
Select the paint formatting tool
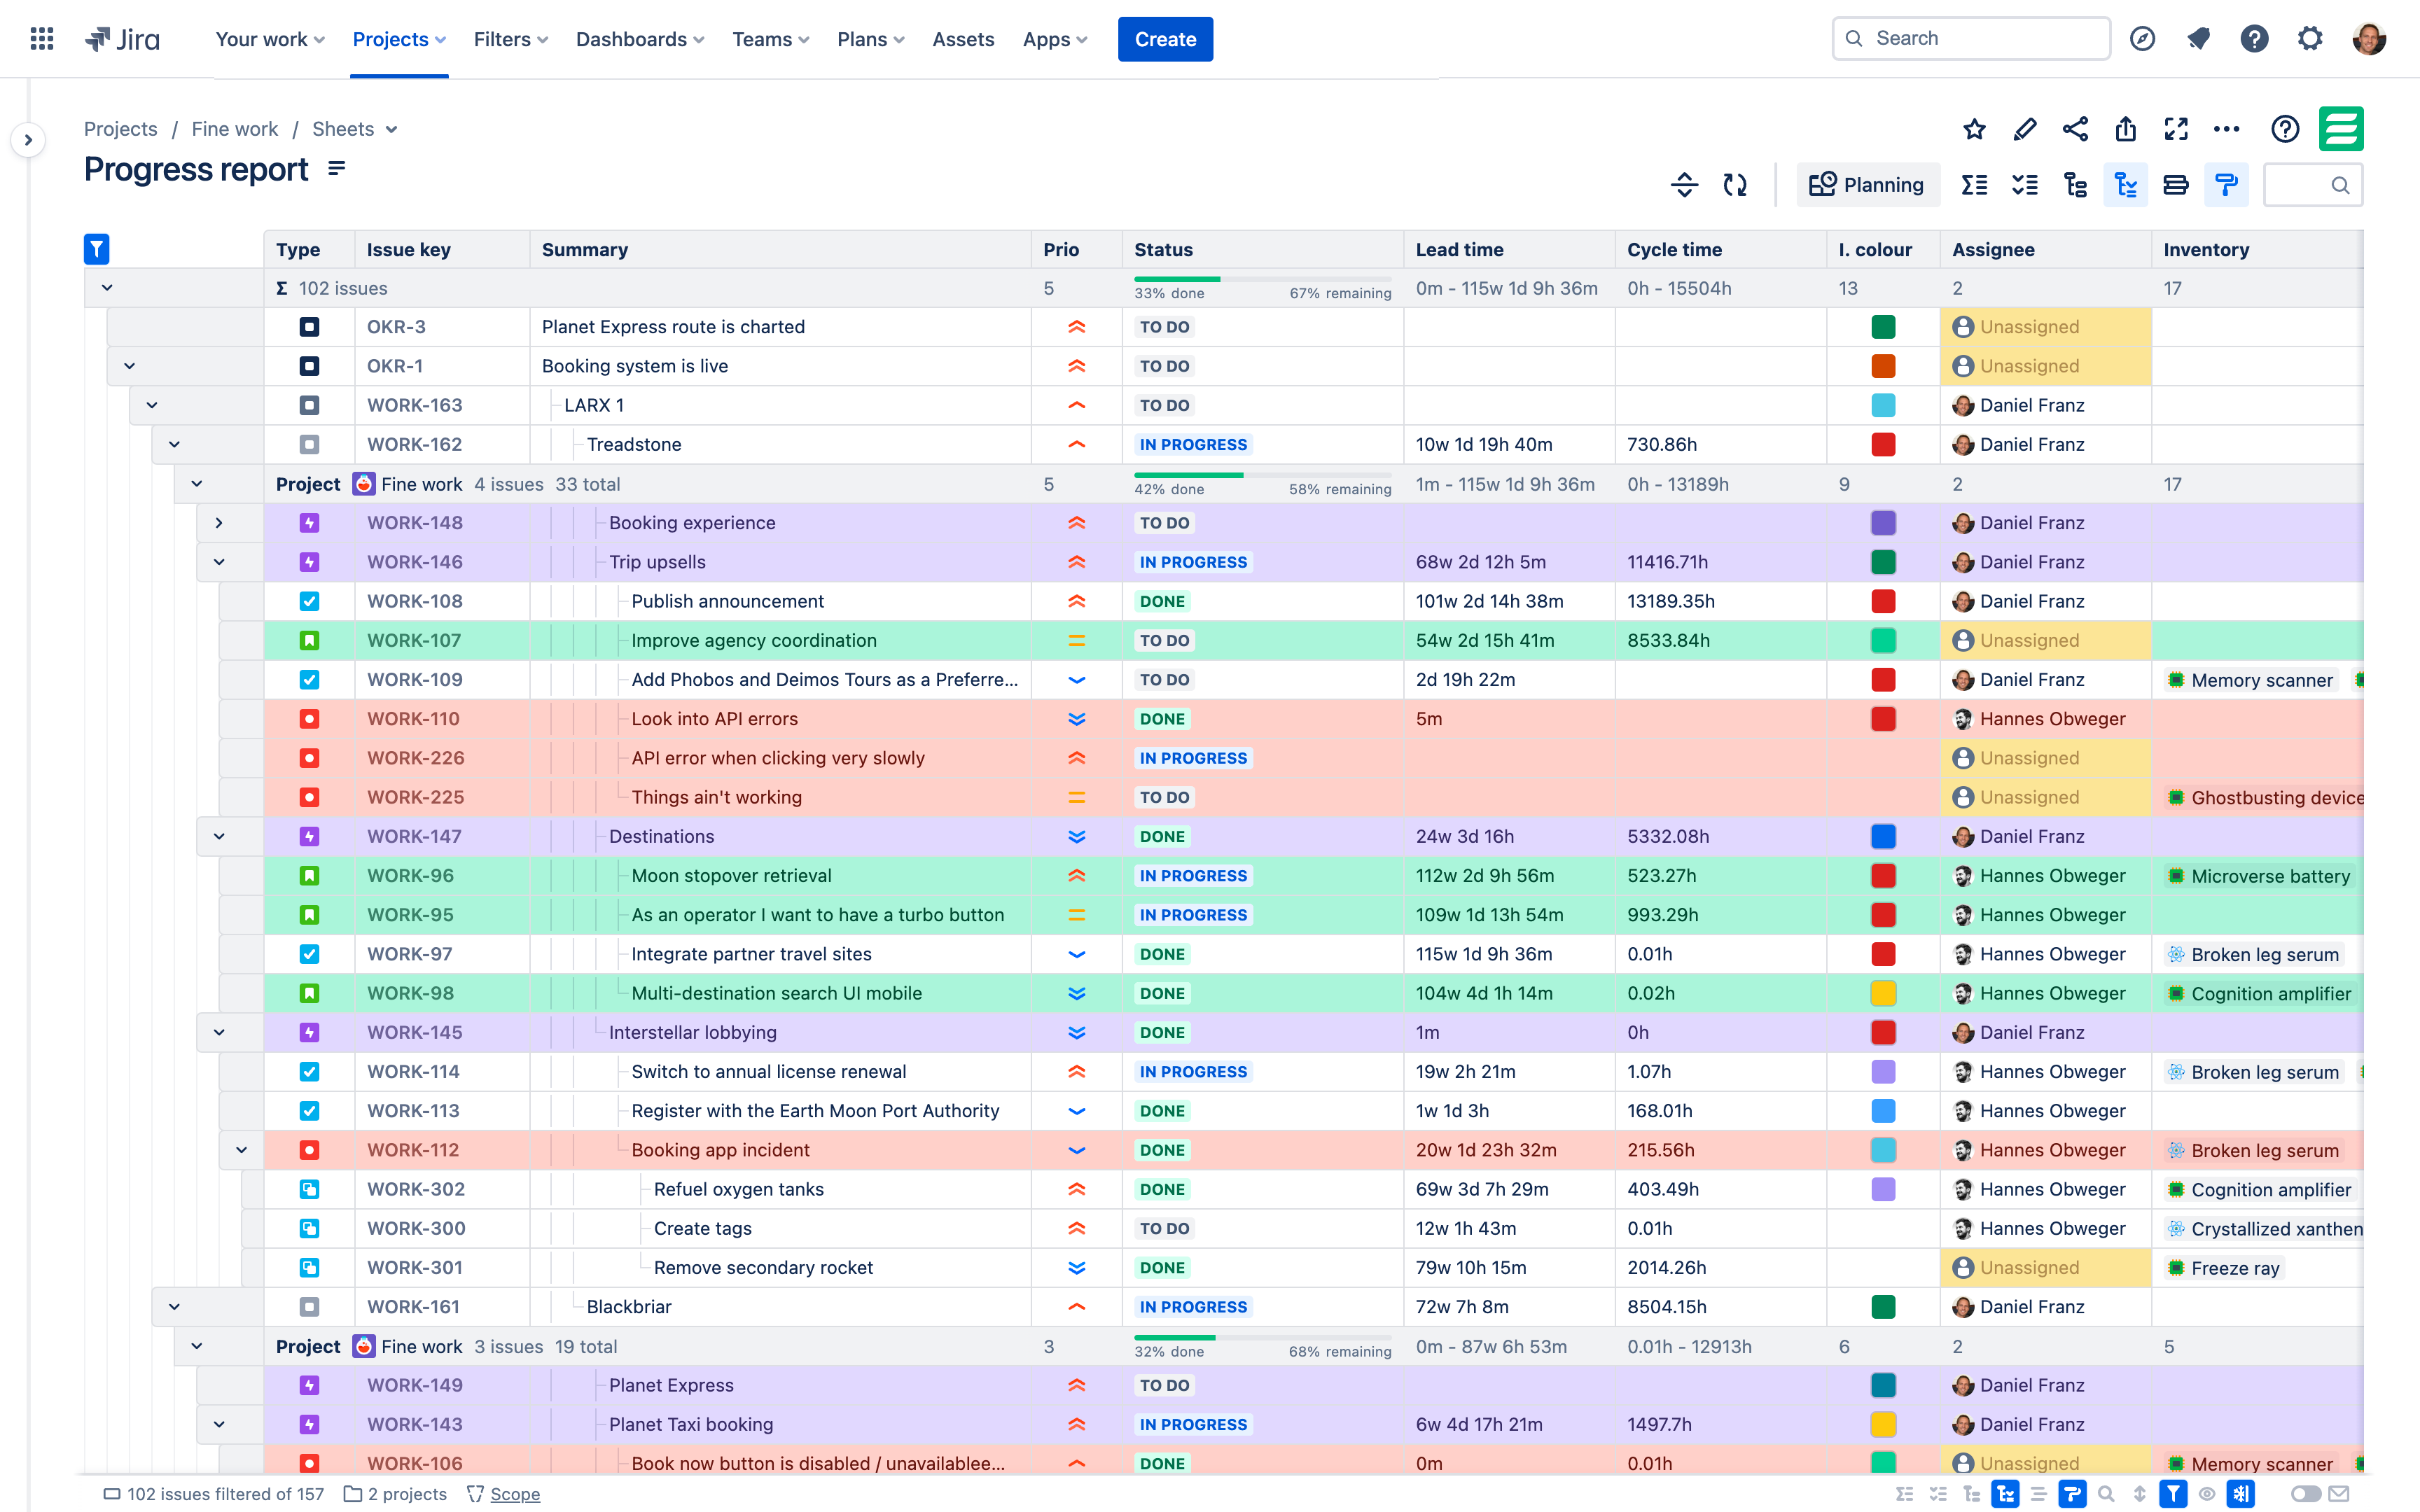click(x=2227, y=184)
